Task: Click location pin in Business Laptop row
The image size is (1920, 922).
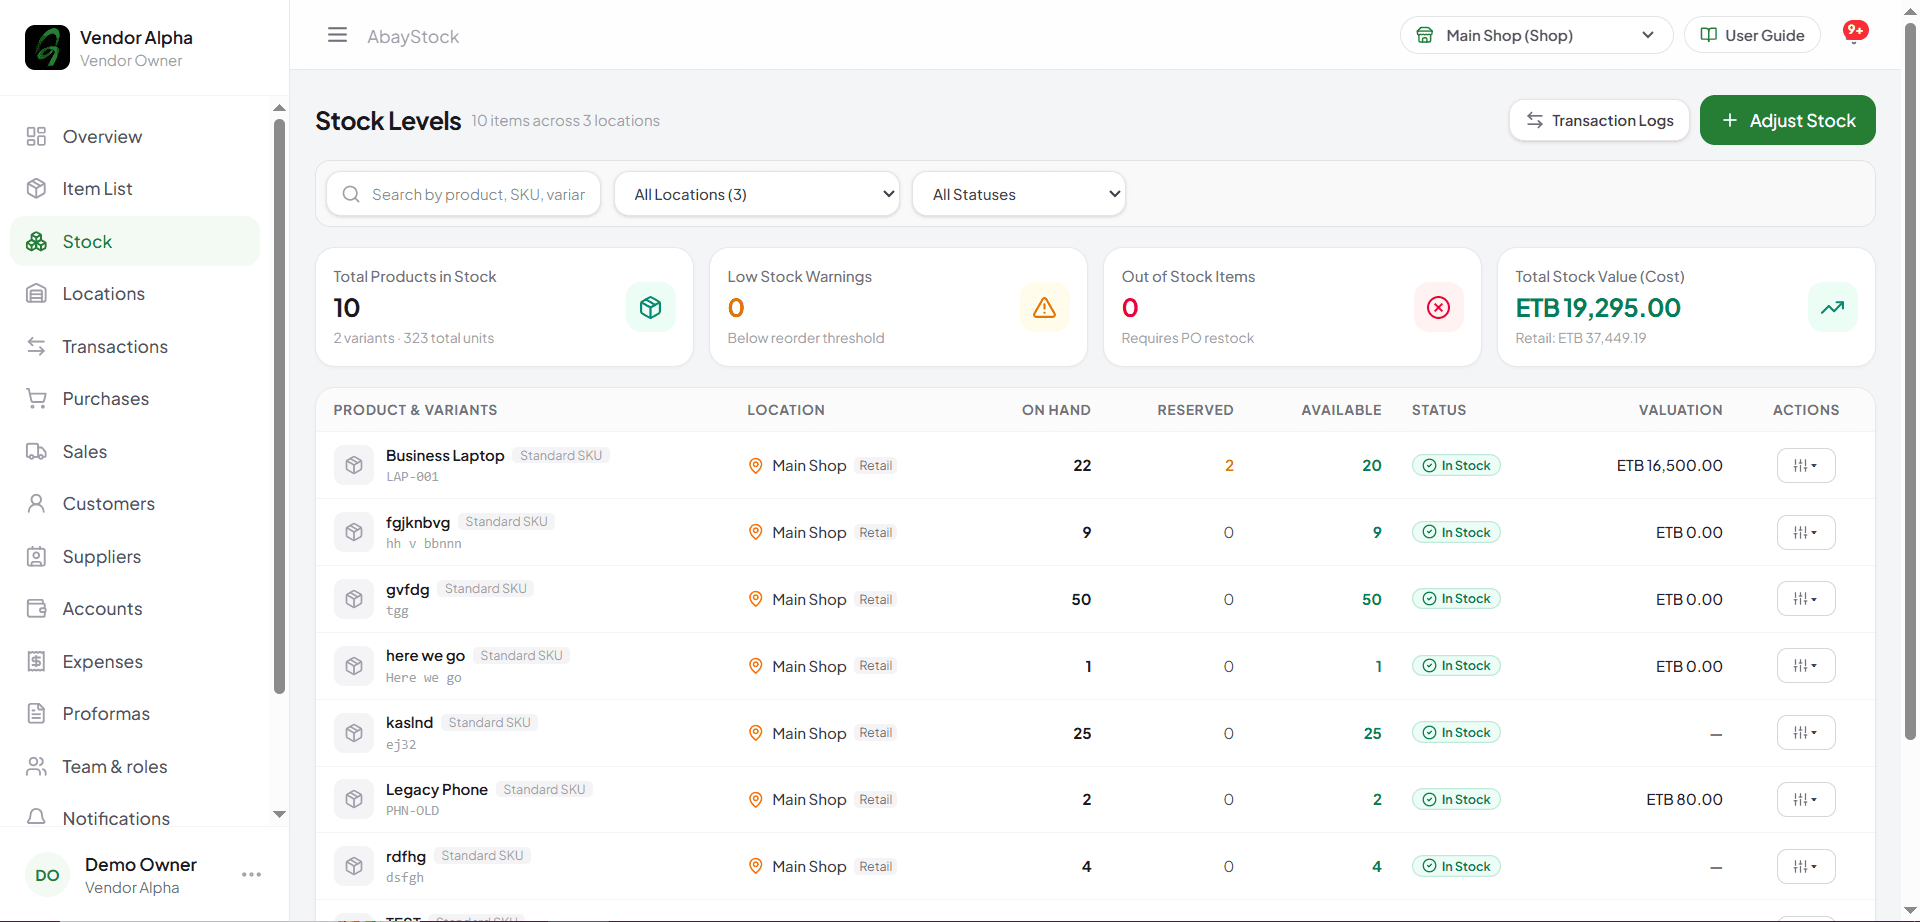Action: pos(756,465)
